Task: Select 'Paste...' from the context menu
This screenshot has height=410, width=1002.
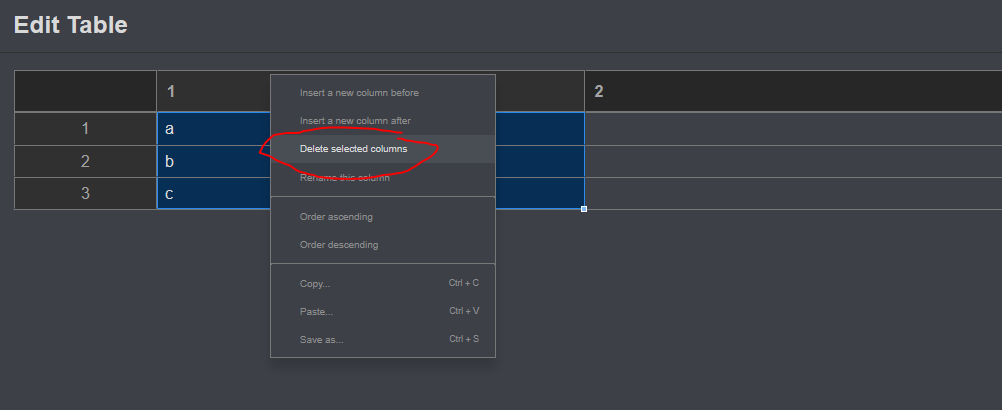Action: [x=316, y=312]
